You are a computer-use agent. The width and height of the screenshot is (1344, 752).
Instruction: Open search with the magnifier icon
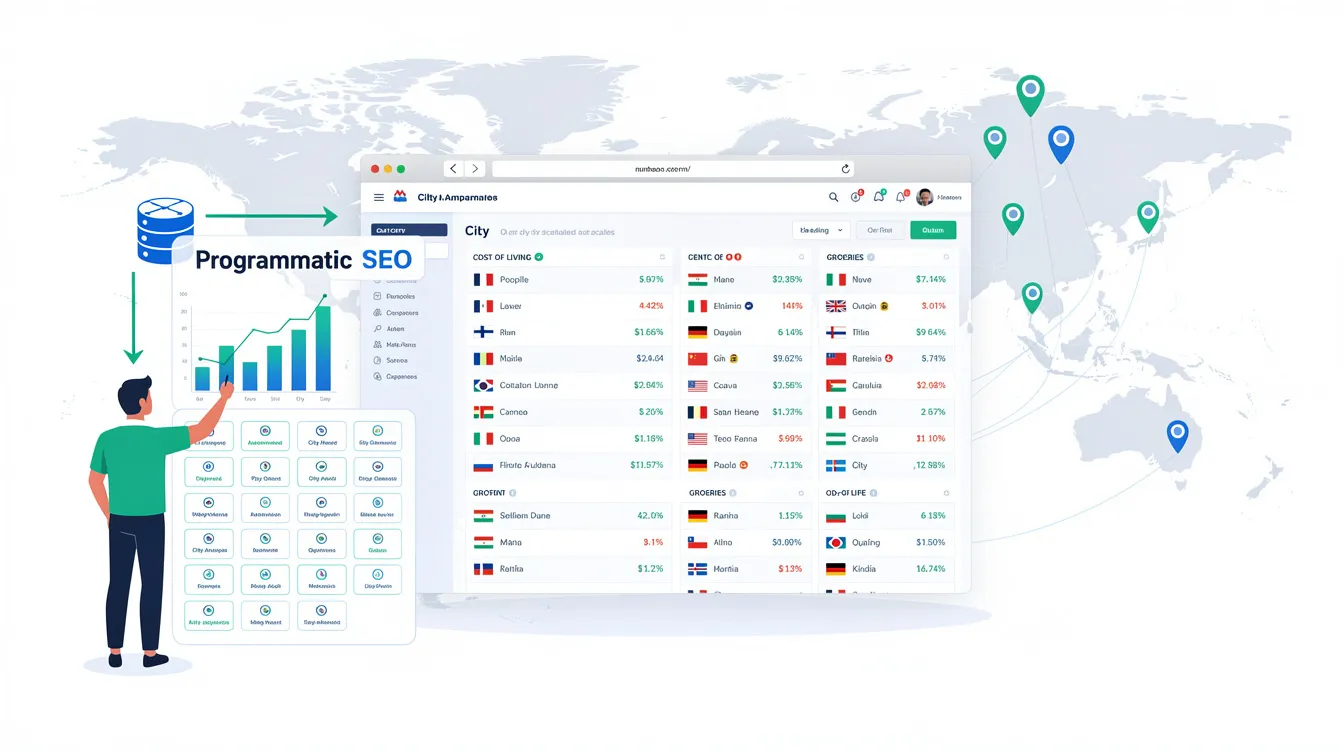click(834, 198)
